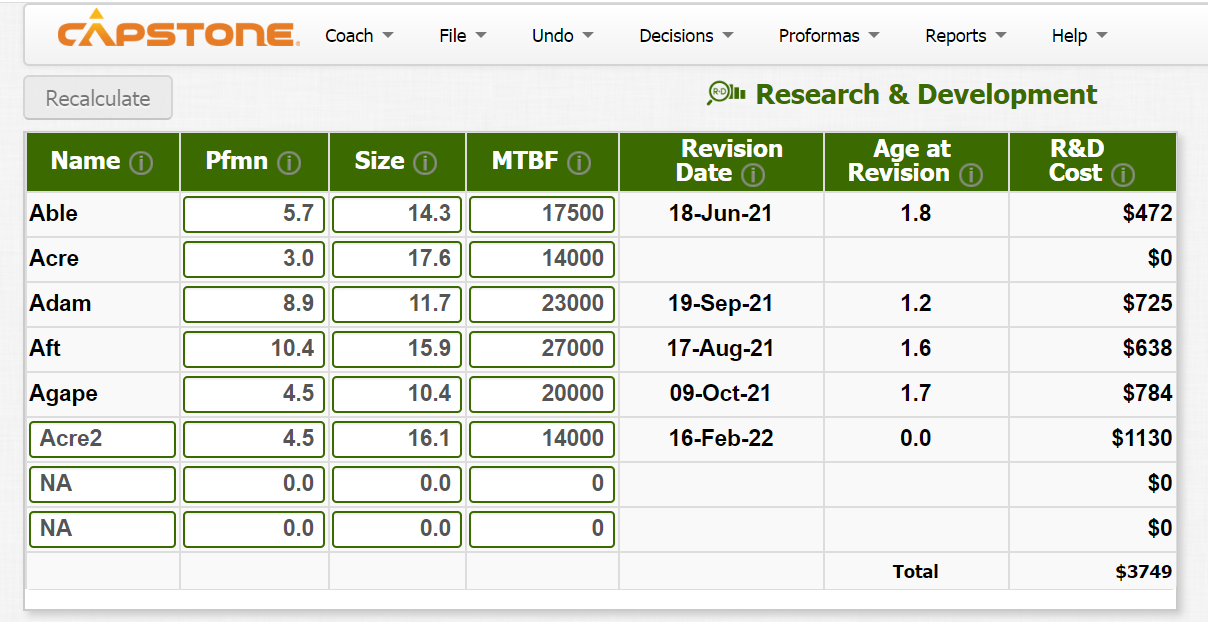Viewport: 1208px width, 622px height.
Task: Edit Acre's Size field showing 17.6
Action: click(x=397, y=259)
